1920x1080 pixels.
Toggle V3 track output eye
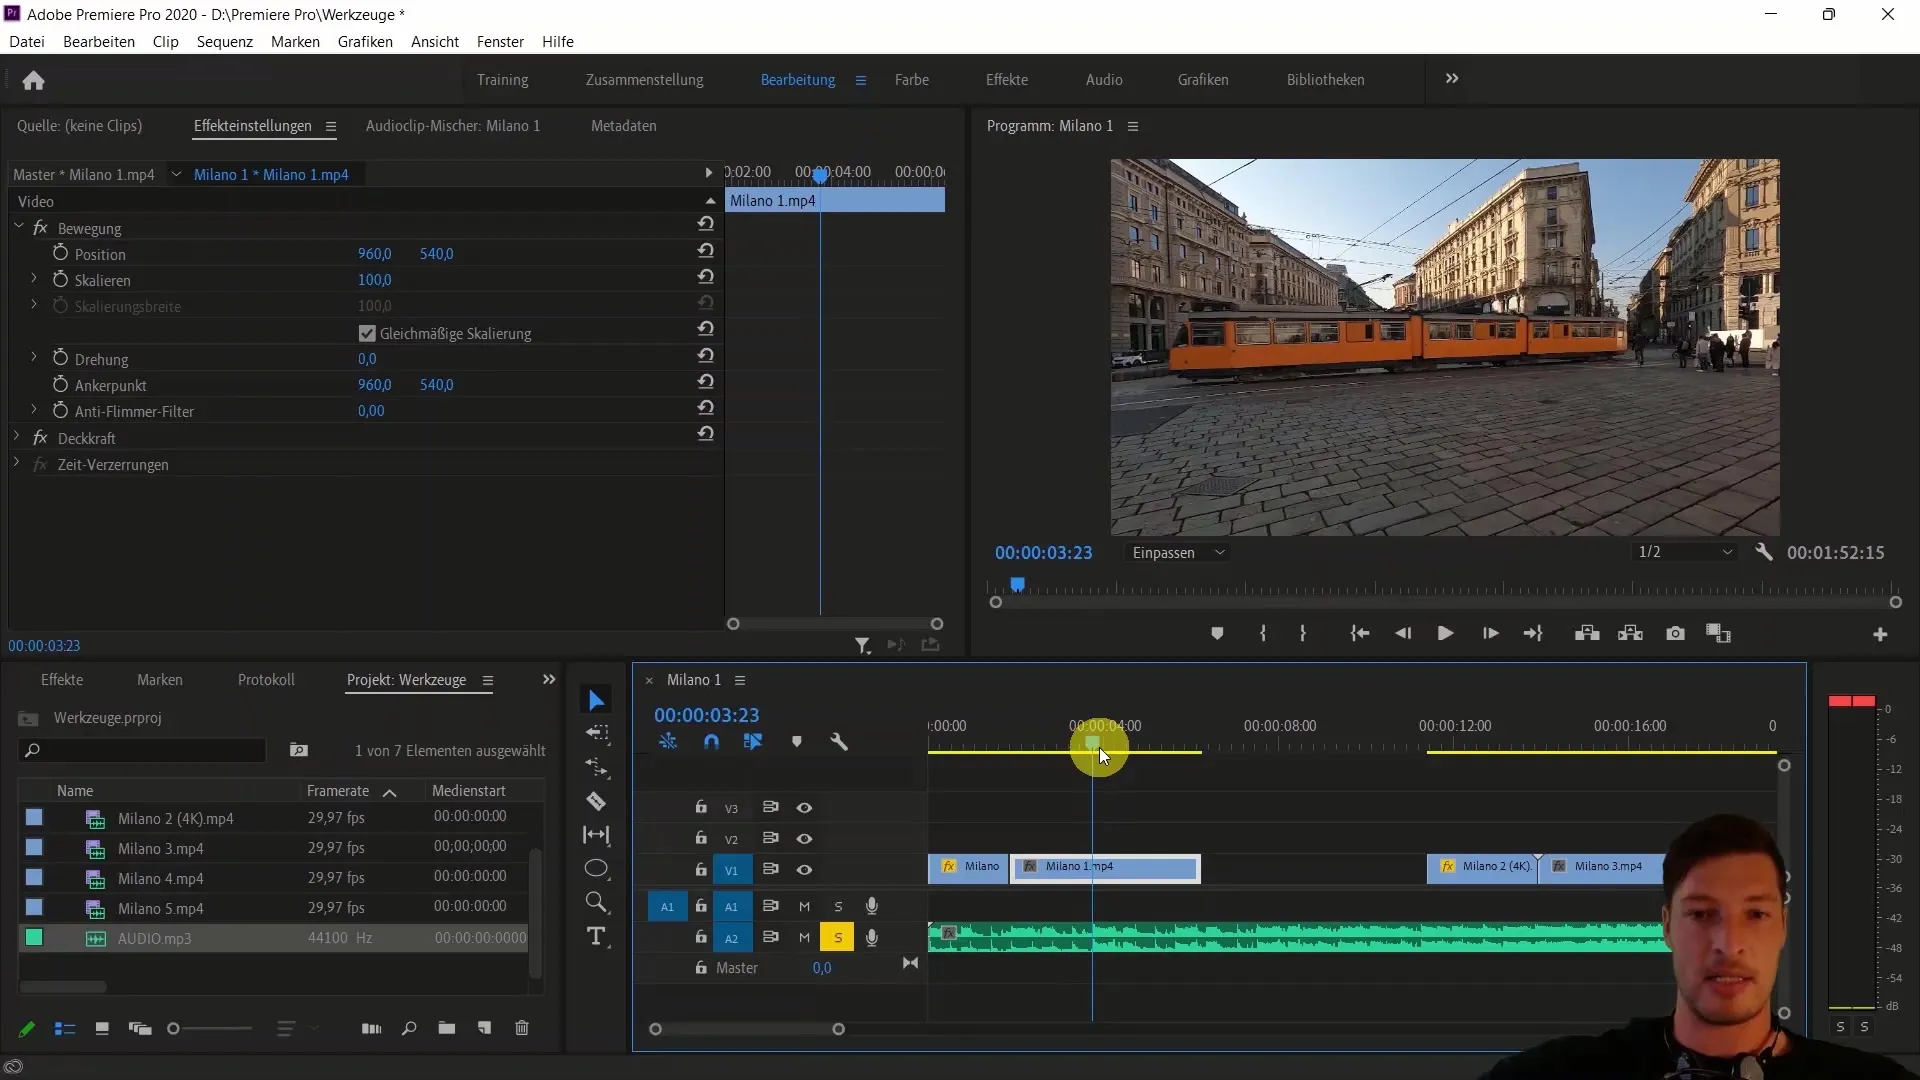point(804,808)
